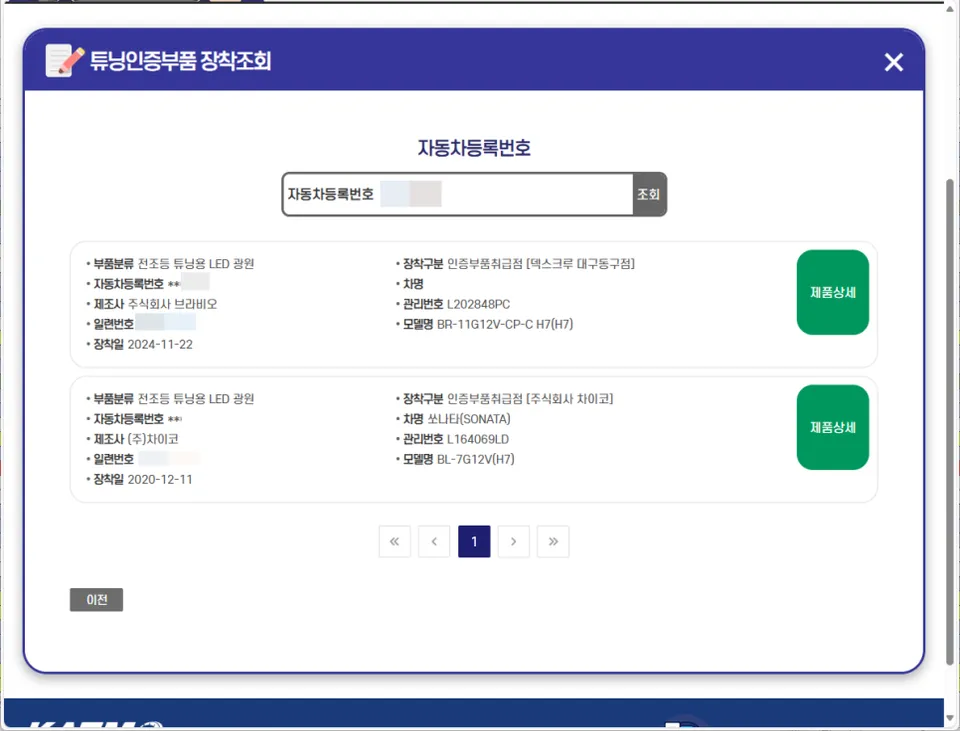This screenshot has height=731, width=960.
Task: Click the 차명 쏘나타(SONATA) entry
Action: coord(456,419)
